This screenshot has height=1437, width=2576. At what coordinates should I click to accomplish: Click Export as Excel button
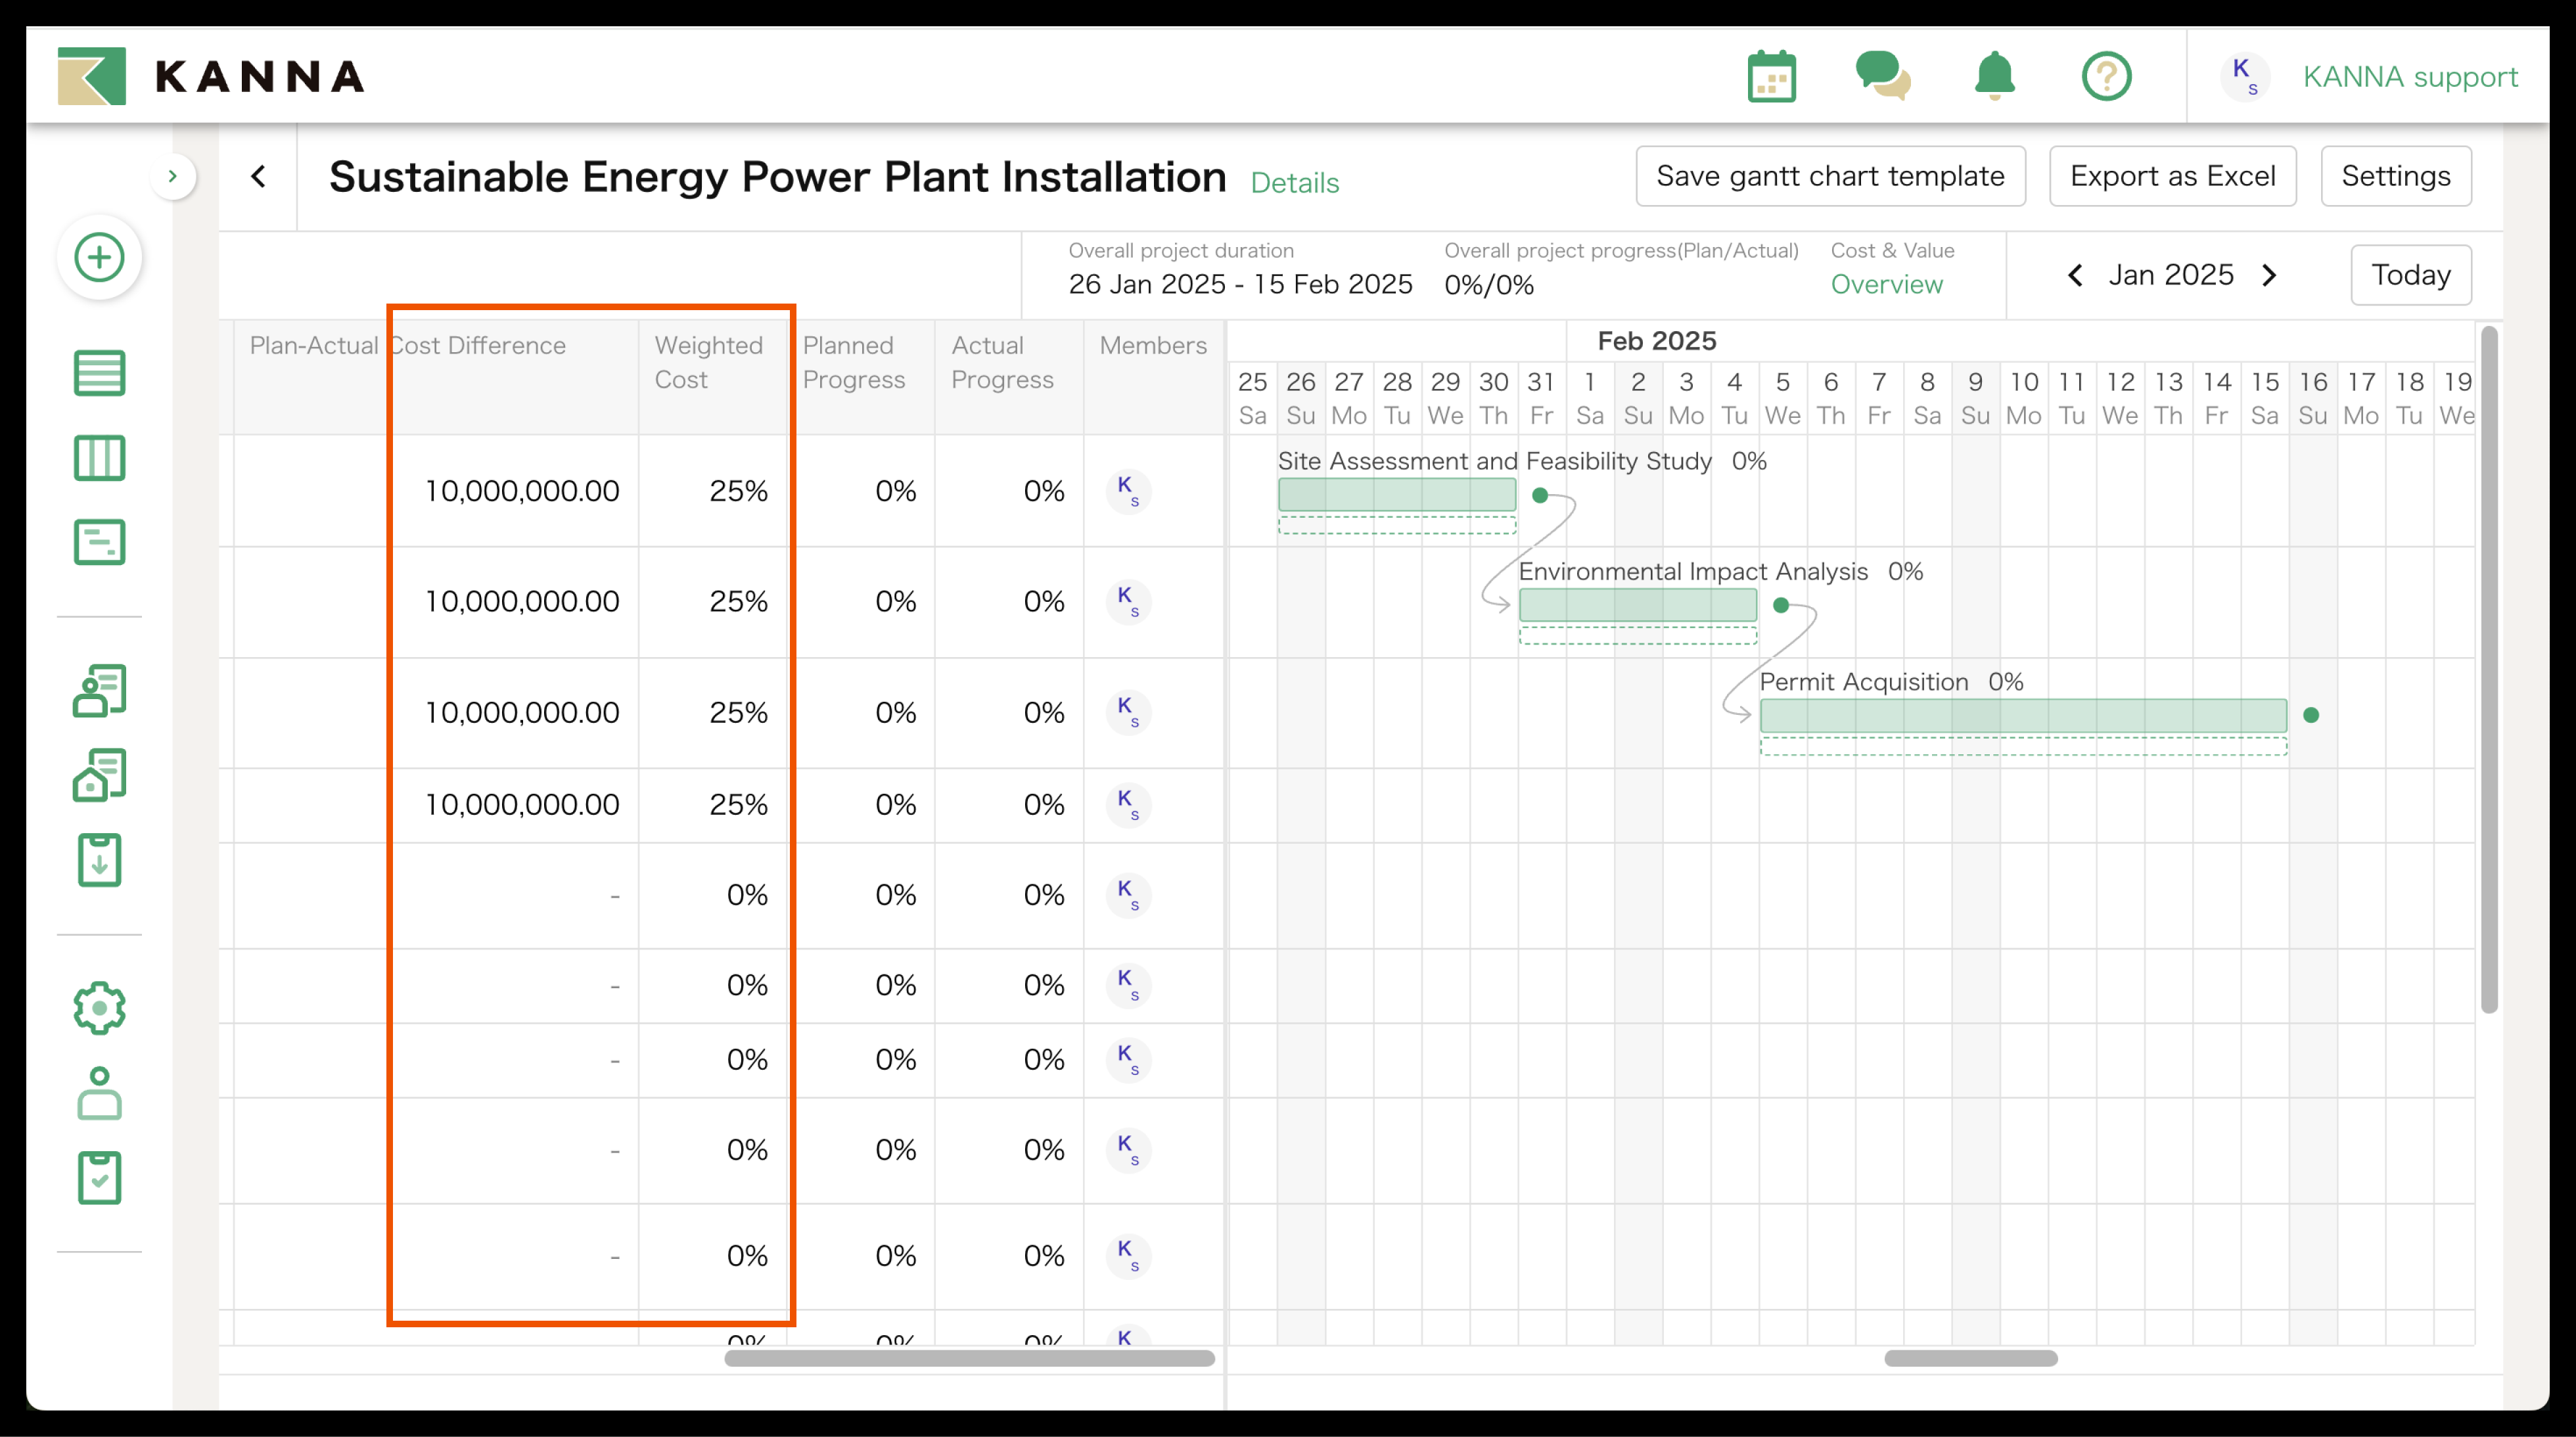[x=2171, y=177]
